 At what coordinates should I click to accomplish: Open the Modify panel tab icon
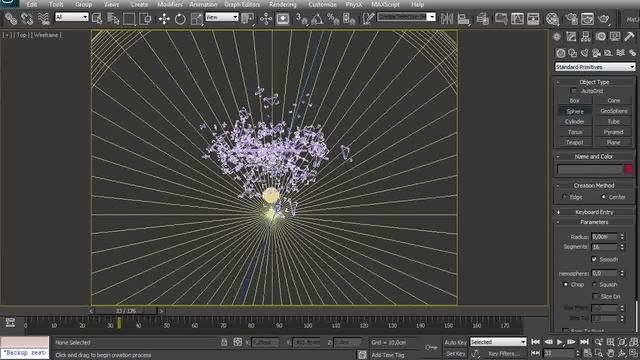pyautogui.click(x=571, y=37)
